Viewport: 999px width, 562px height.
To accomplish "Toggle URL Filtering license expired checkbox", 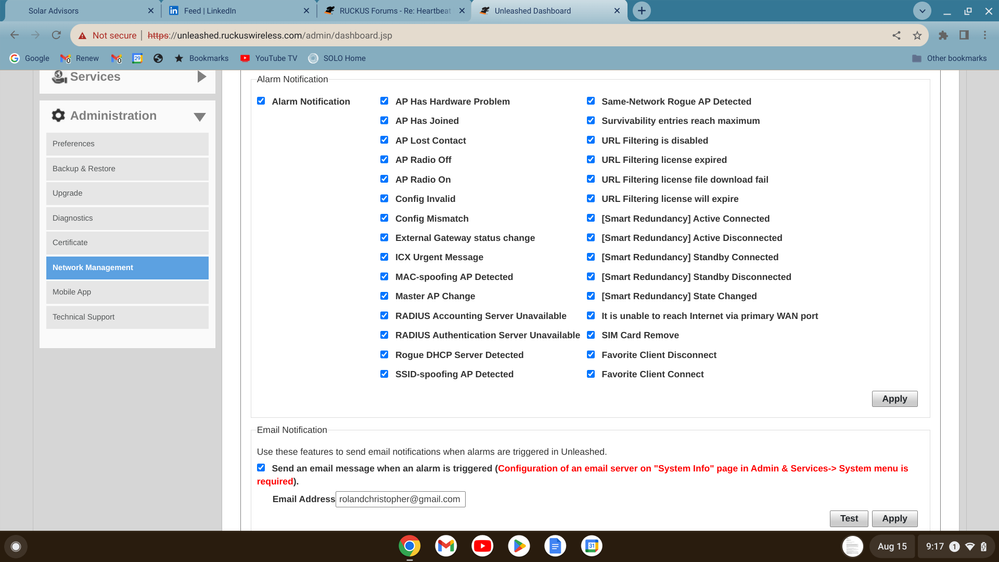I will pos(591,159).
